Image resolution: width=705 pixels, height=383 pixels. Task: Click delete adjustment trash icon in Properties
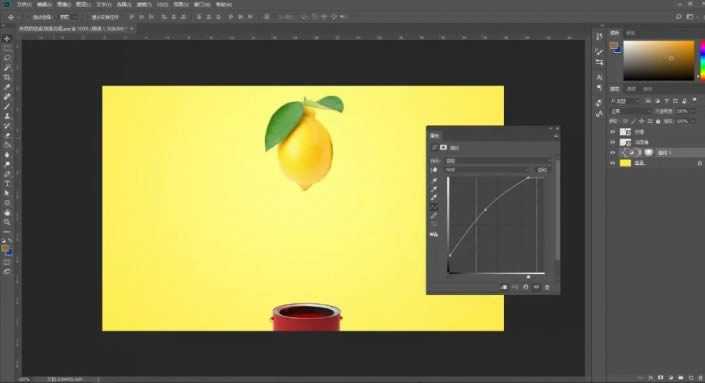coord(547,287)
